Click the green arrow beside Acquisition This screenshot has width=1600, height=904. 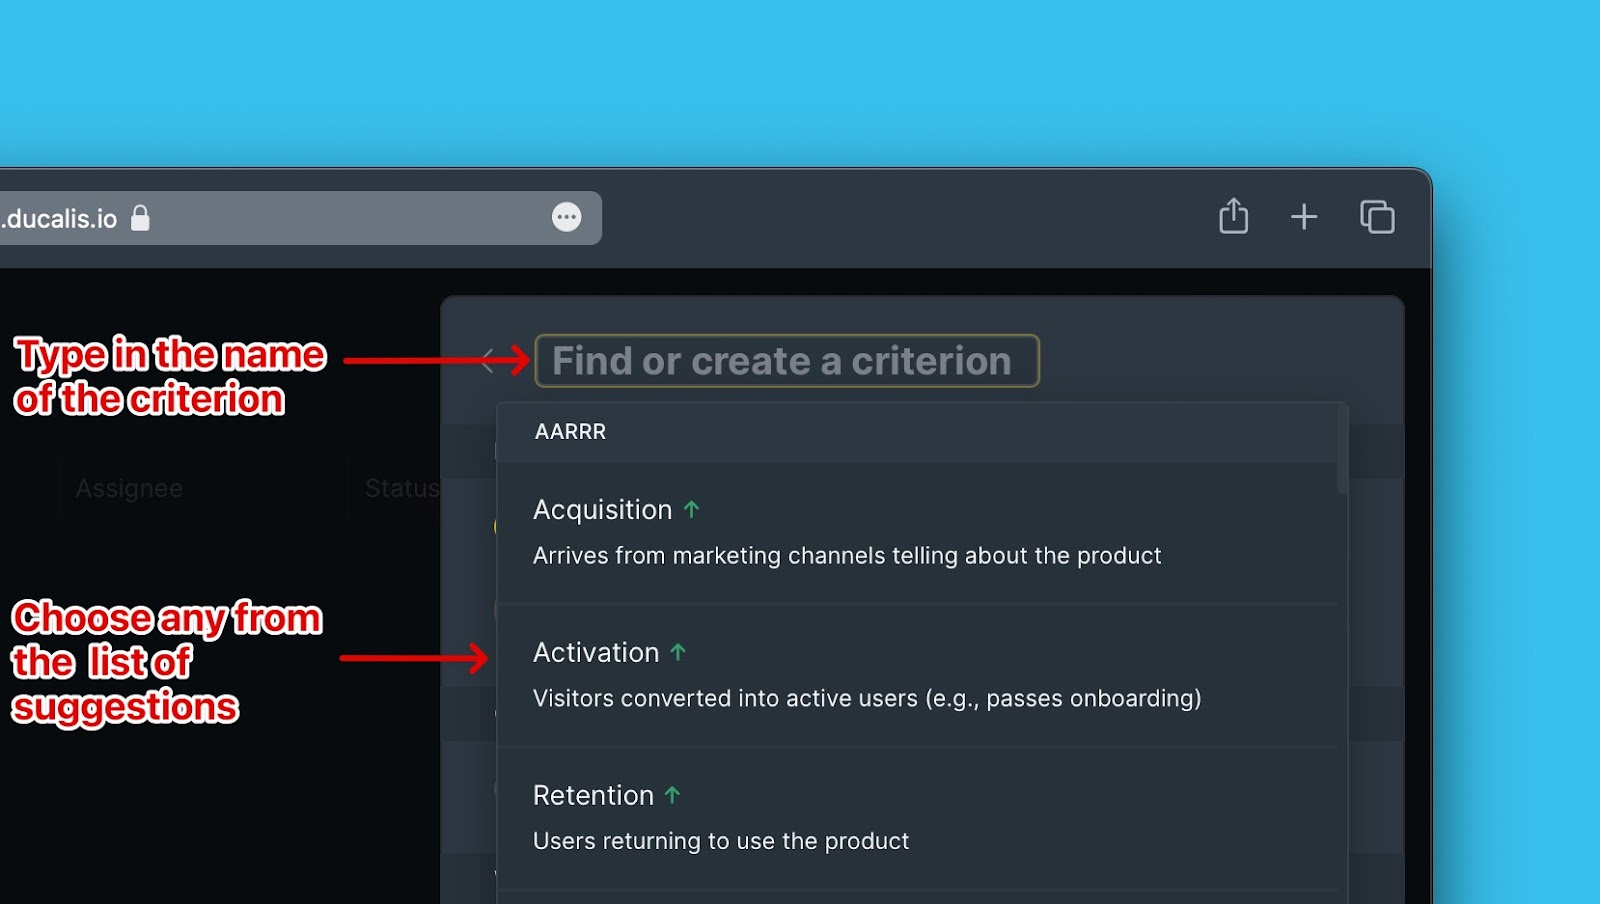pyautogui.click(x=691, y=510)
